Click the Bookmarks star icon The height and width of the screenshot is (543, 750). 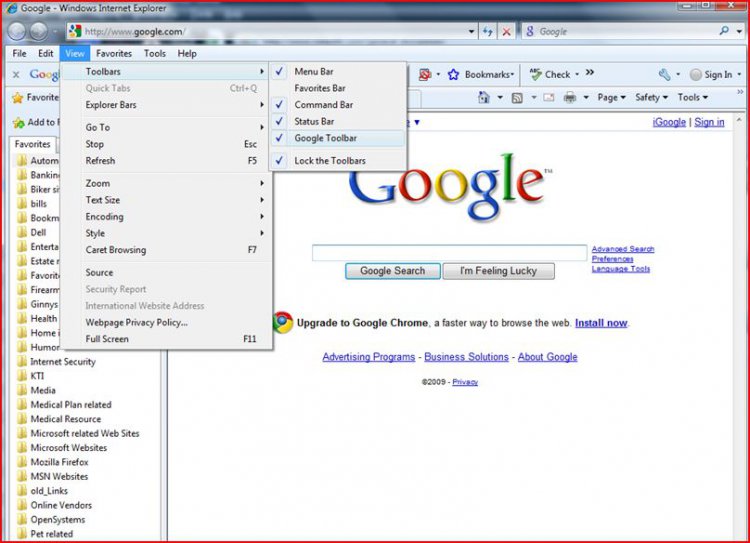coord(453,75)
